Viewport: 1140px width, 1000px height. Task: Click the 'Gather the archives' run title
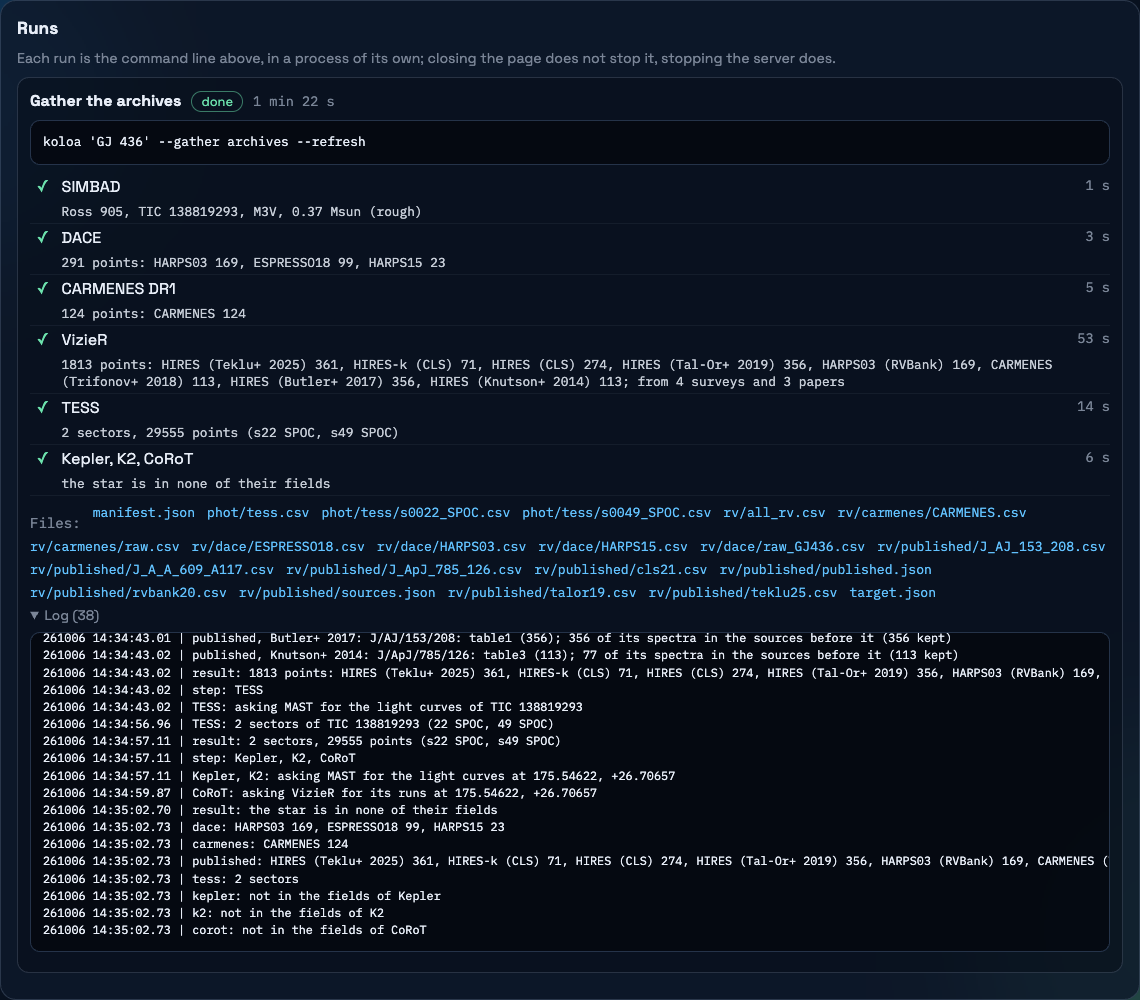(x=105, y=101)
